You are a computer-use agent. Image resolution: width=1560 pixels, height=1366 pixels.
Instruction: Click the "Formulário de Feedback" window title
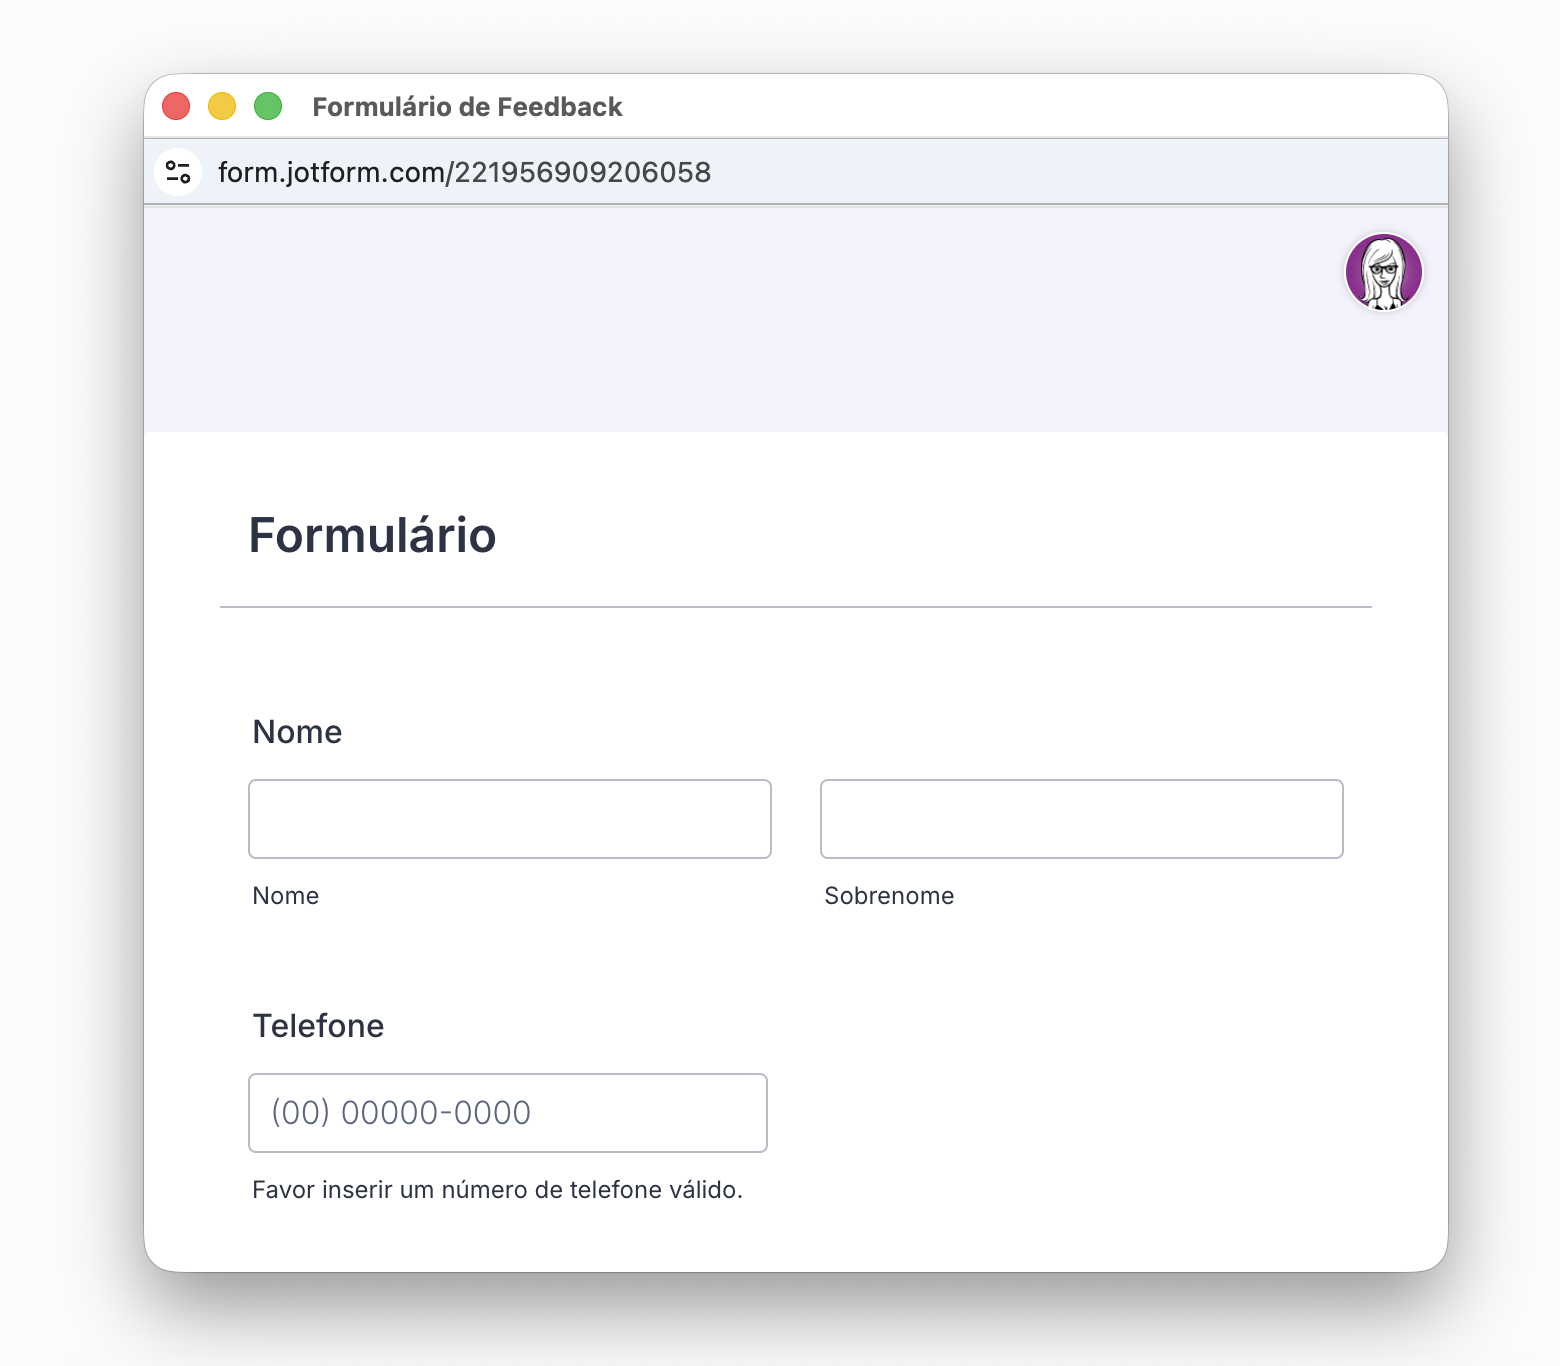click(467, 107)
